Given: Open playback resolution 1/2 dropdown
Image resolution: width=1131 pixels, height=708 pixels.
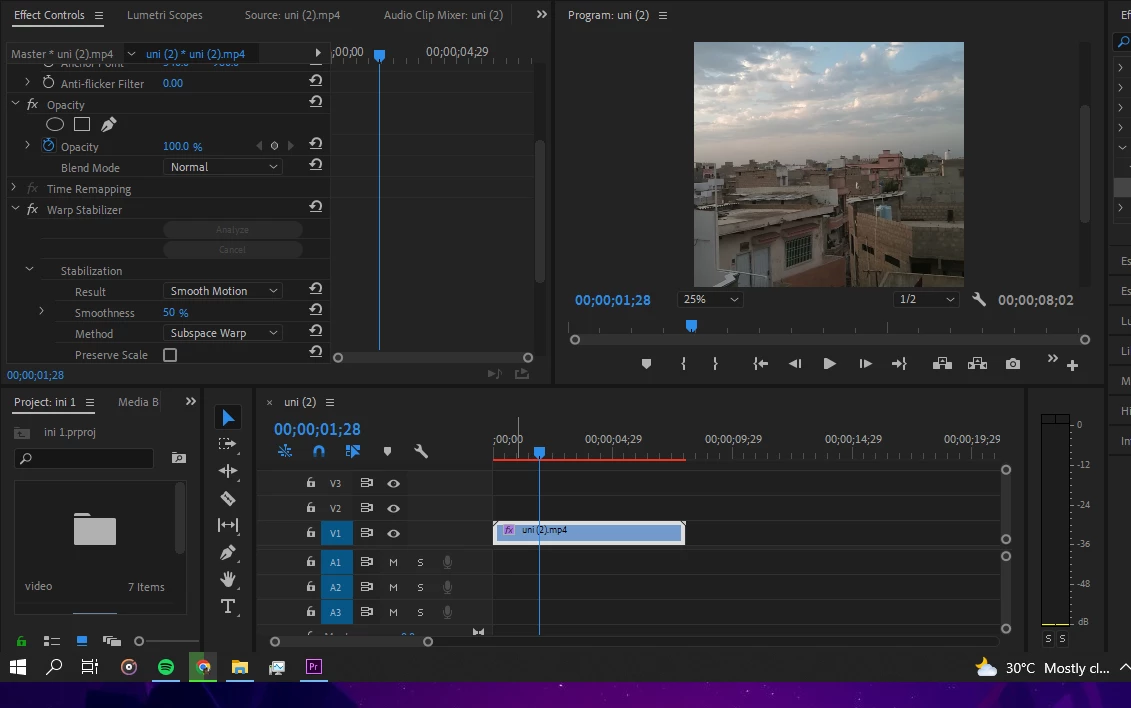Looking at the screenshot, I should [x=926, y=299].
